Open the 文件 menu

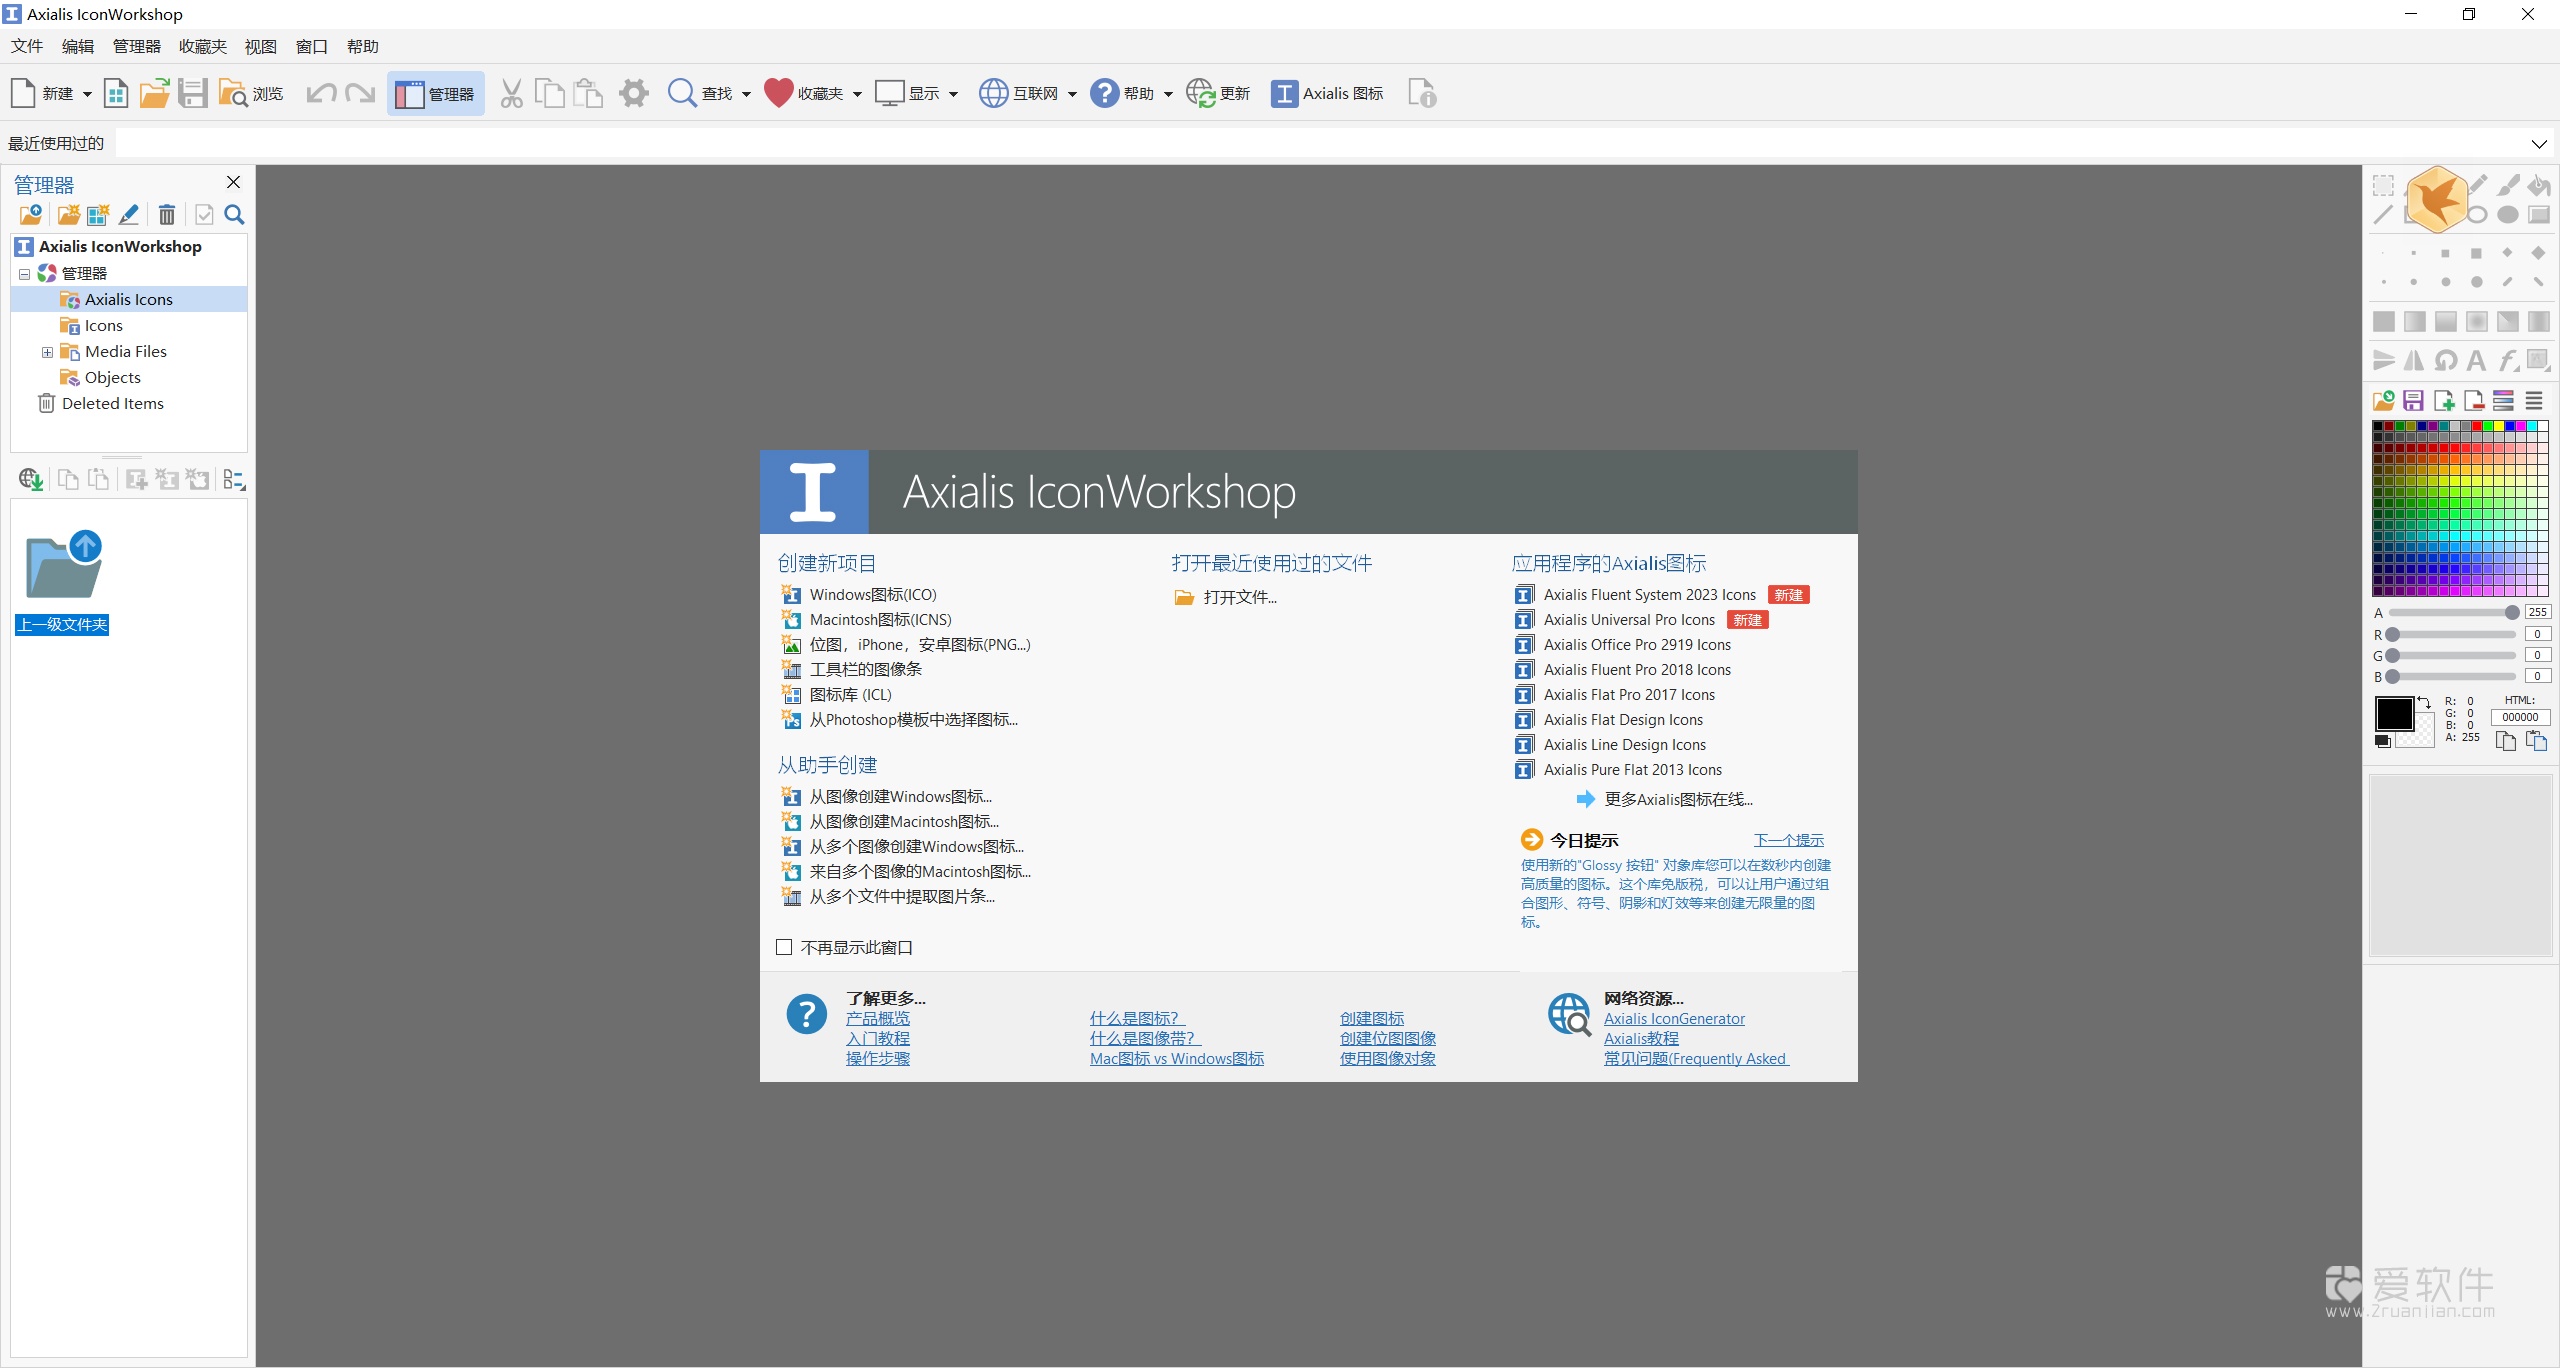[x=26, y=47]
